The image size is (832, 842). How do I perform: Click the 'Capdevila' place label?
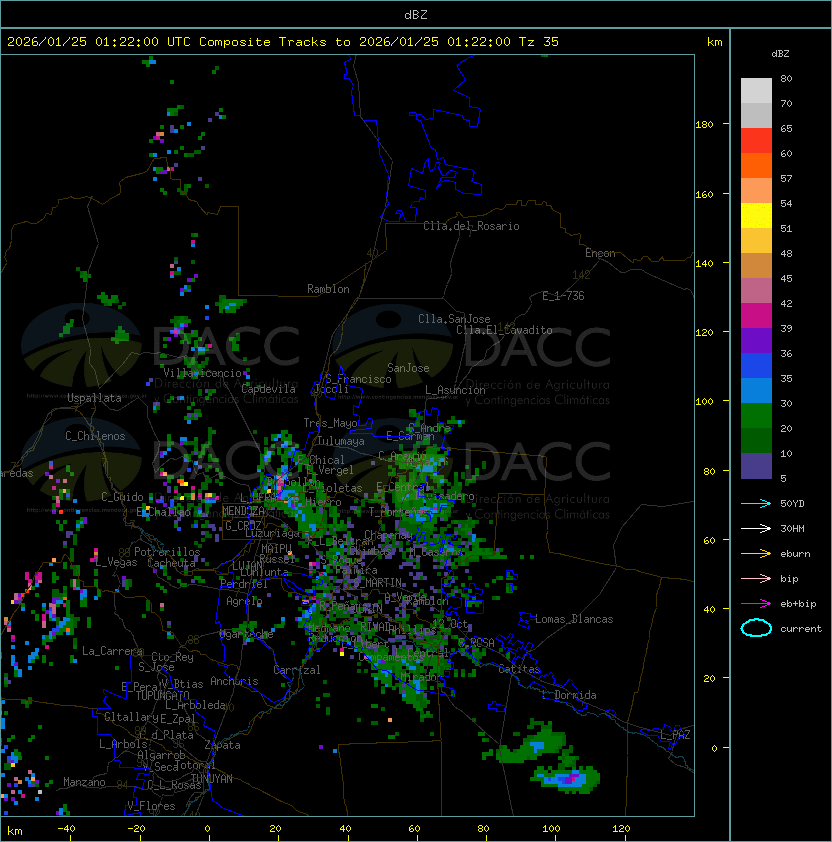268,389
